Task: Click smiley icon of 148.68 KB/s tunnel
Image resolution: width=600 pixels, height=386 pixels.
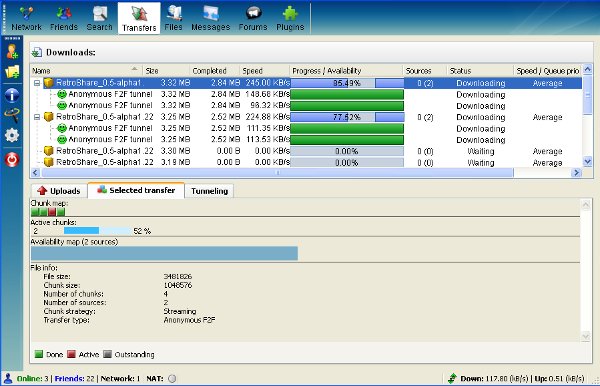Action: [62, 94]
